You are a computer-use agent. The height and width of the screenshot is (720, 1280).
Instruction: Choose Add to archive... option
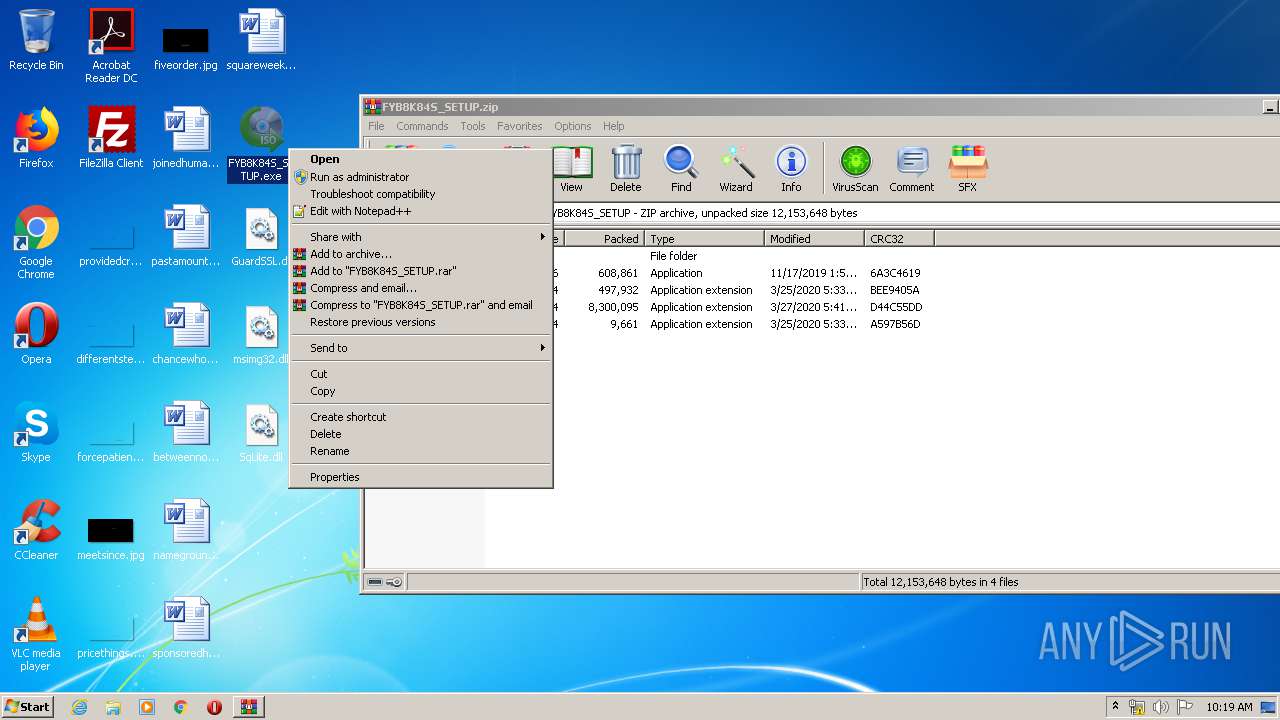[420, 254]
